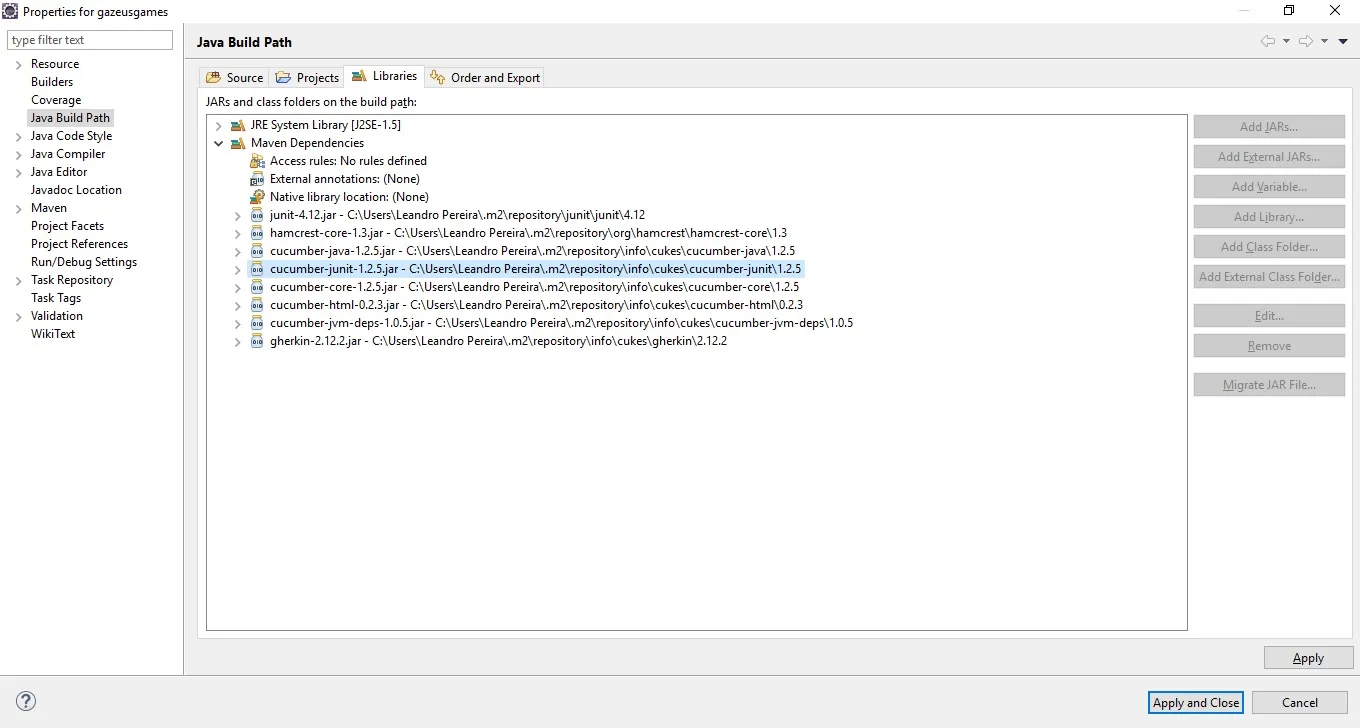The width and height of the screenshot is (1360, 728).
Task: Click the cucumber-junit-1.2.5.jar file icon
Action: (x=257, y=269)
